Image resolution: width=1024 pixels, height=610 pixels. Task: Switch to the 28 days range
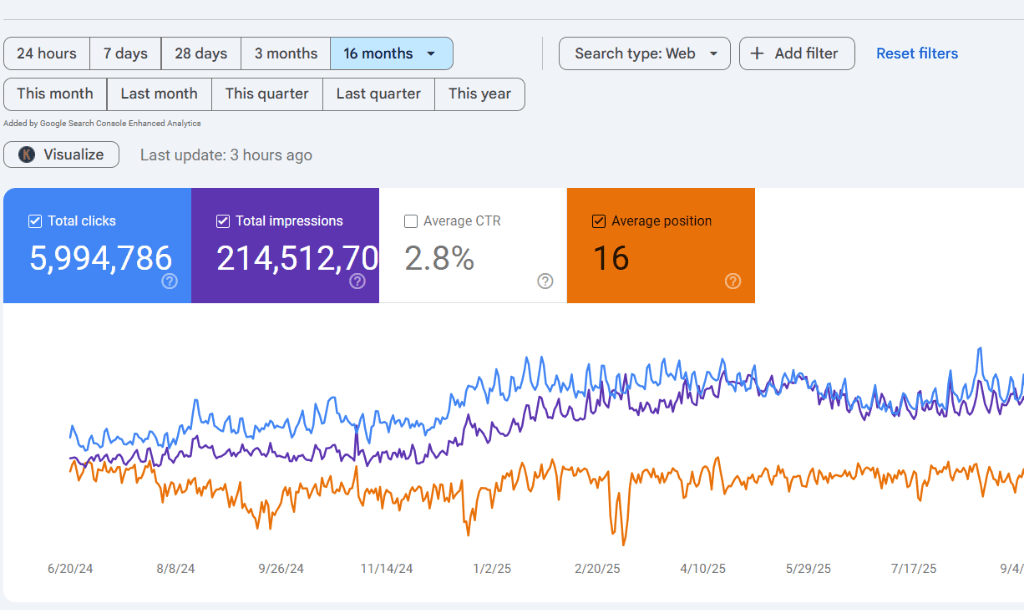pos(200,53)
